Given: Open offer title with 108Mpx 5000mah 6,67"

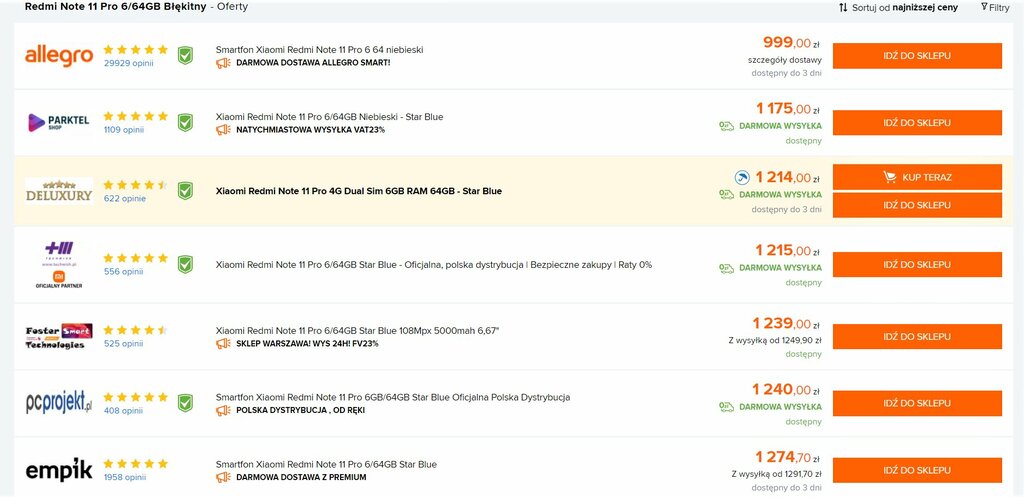Looking at the screenshot, I should 357,330.
